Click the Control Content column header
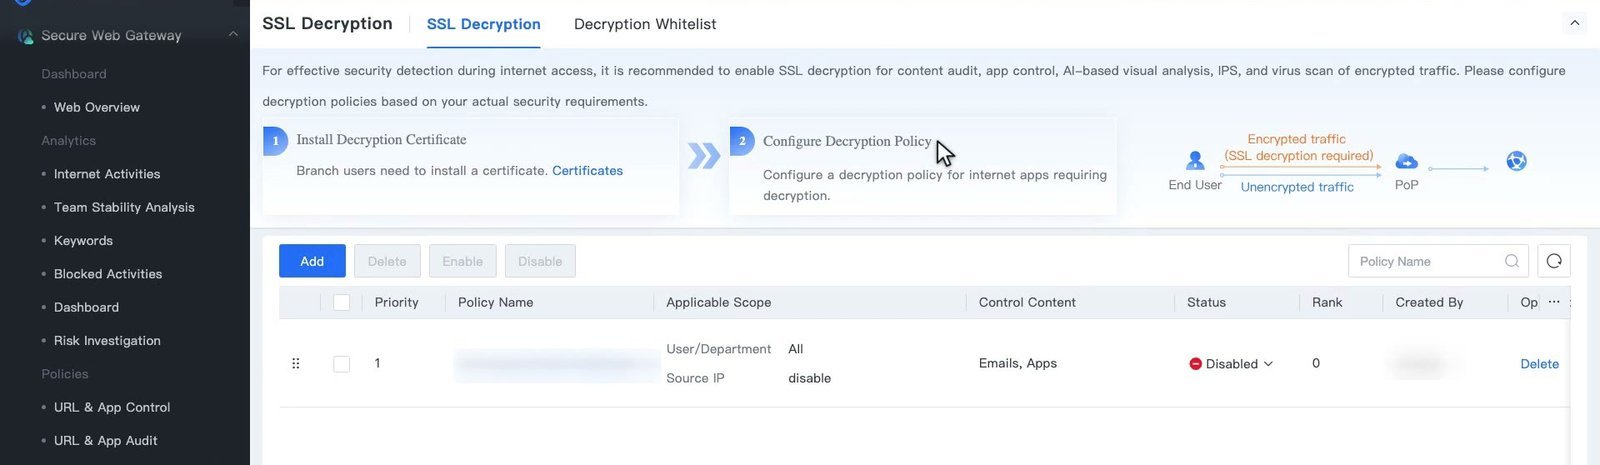The image size is (1600, 465). point(1027,302)
